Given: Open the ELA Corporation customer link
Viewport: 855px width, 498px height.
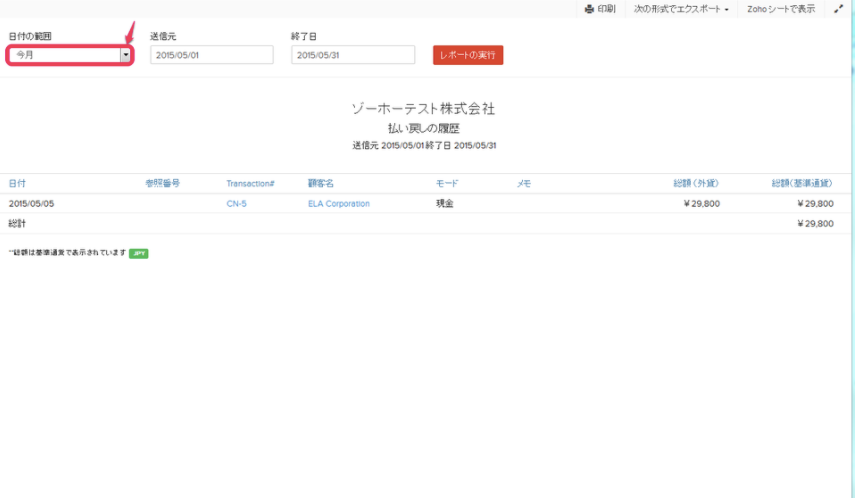Looking at the screenshot, I should pyautogui.click(x=338, y=204).
